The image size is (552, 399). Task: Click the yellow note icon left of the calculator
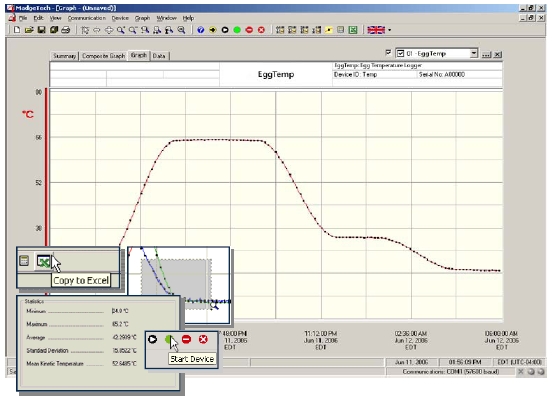328,30
